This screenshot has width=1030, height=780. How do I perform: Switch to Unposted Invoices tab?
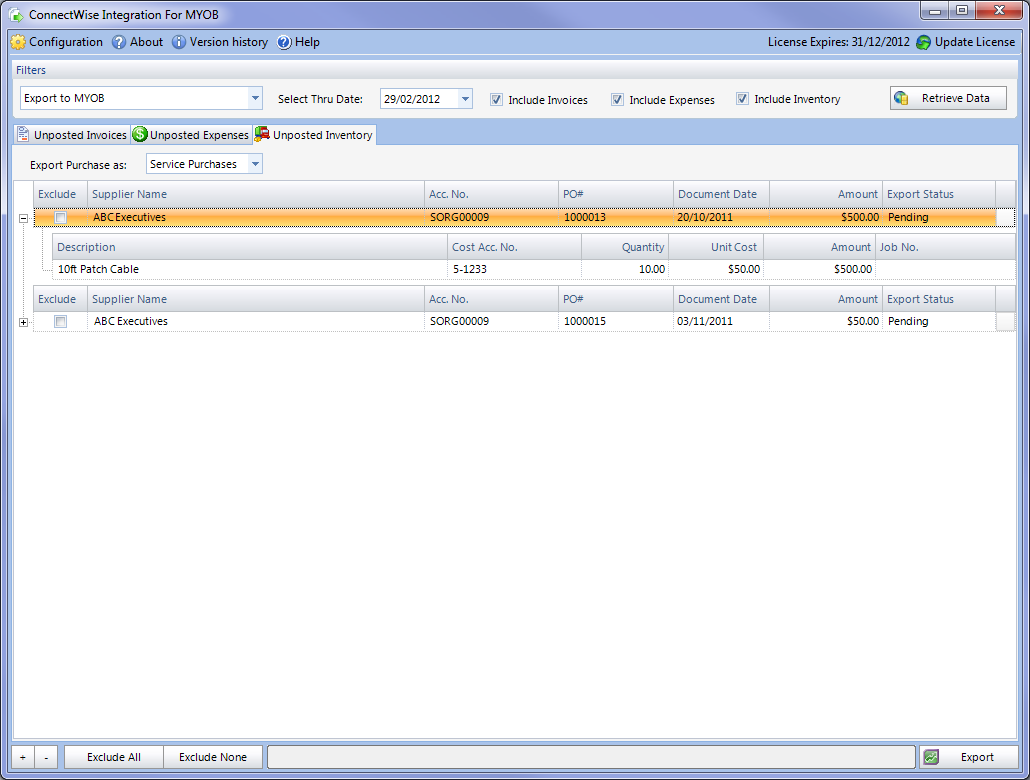[72, 134]
